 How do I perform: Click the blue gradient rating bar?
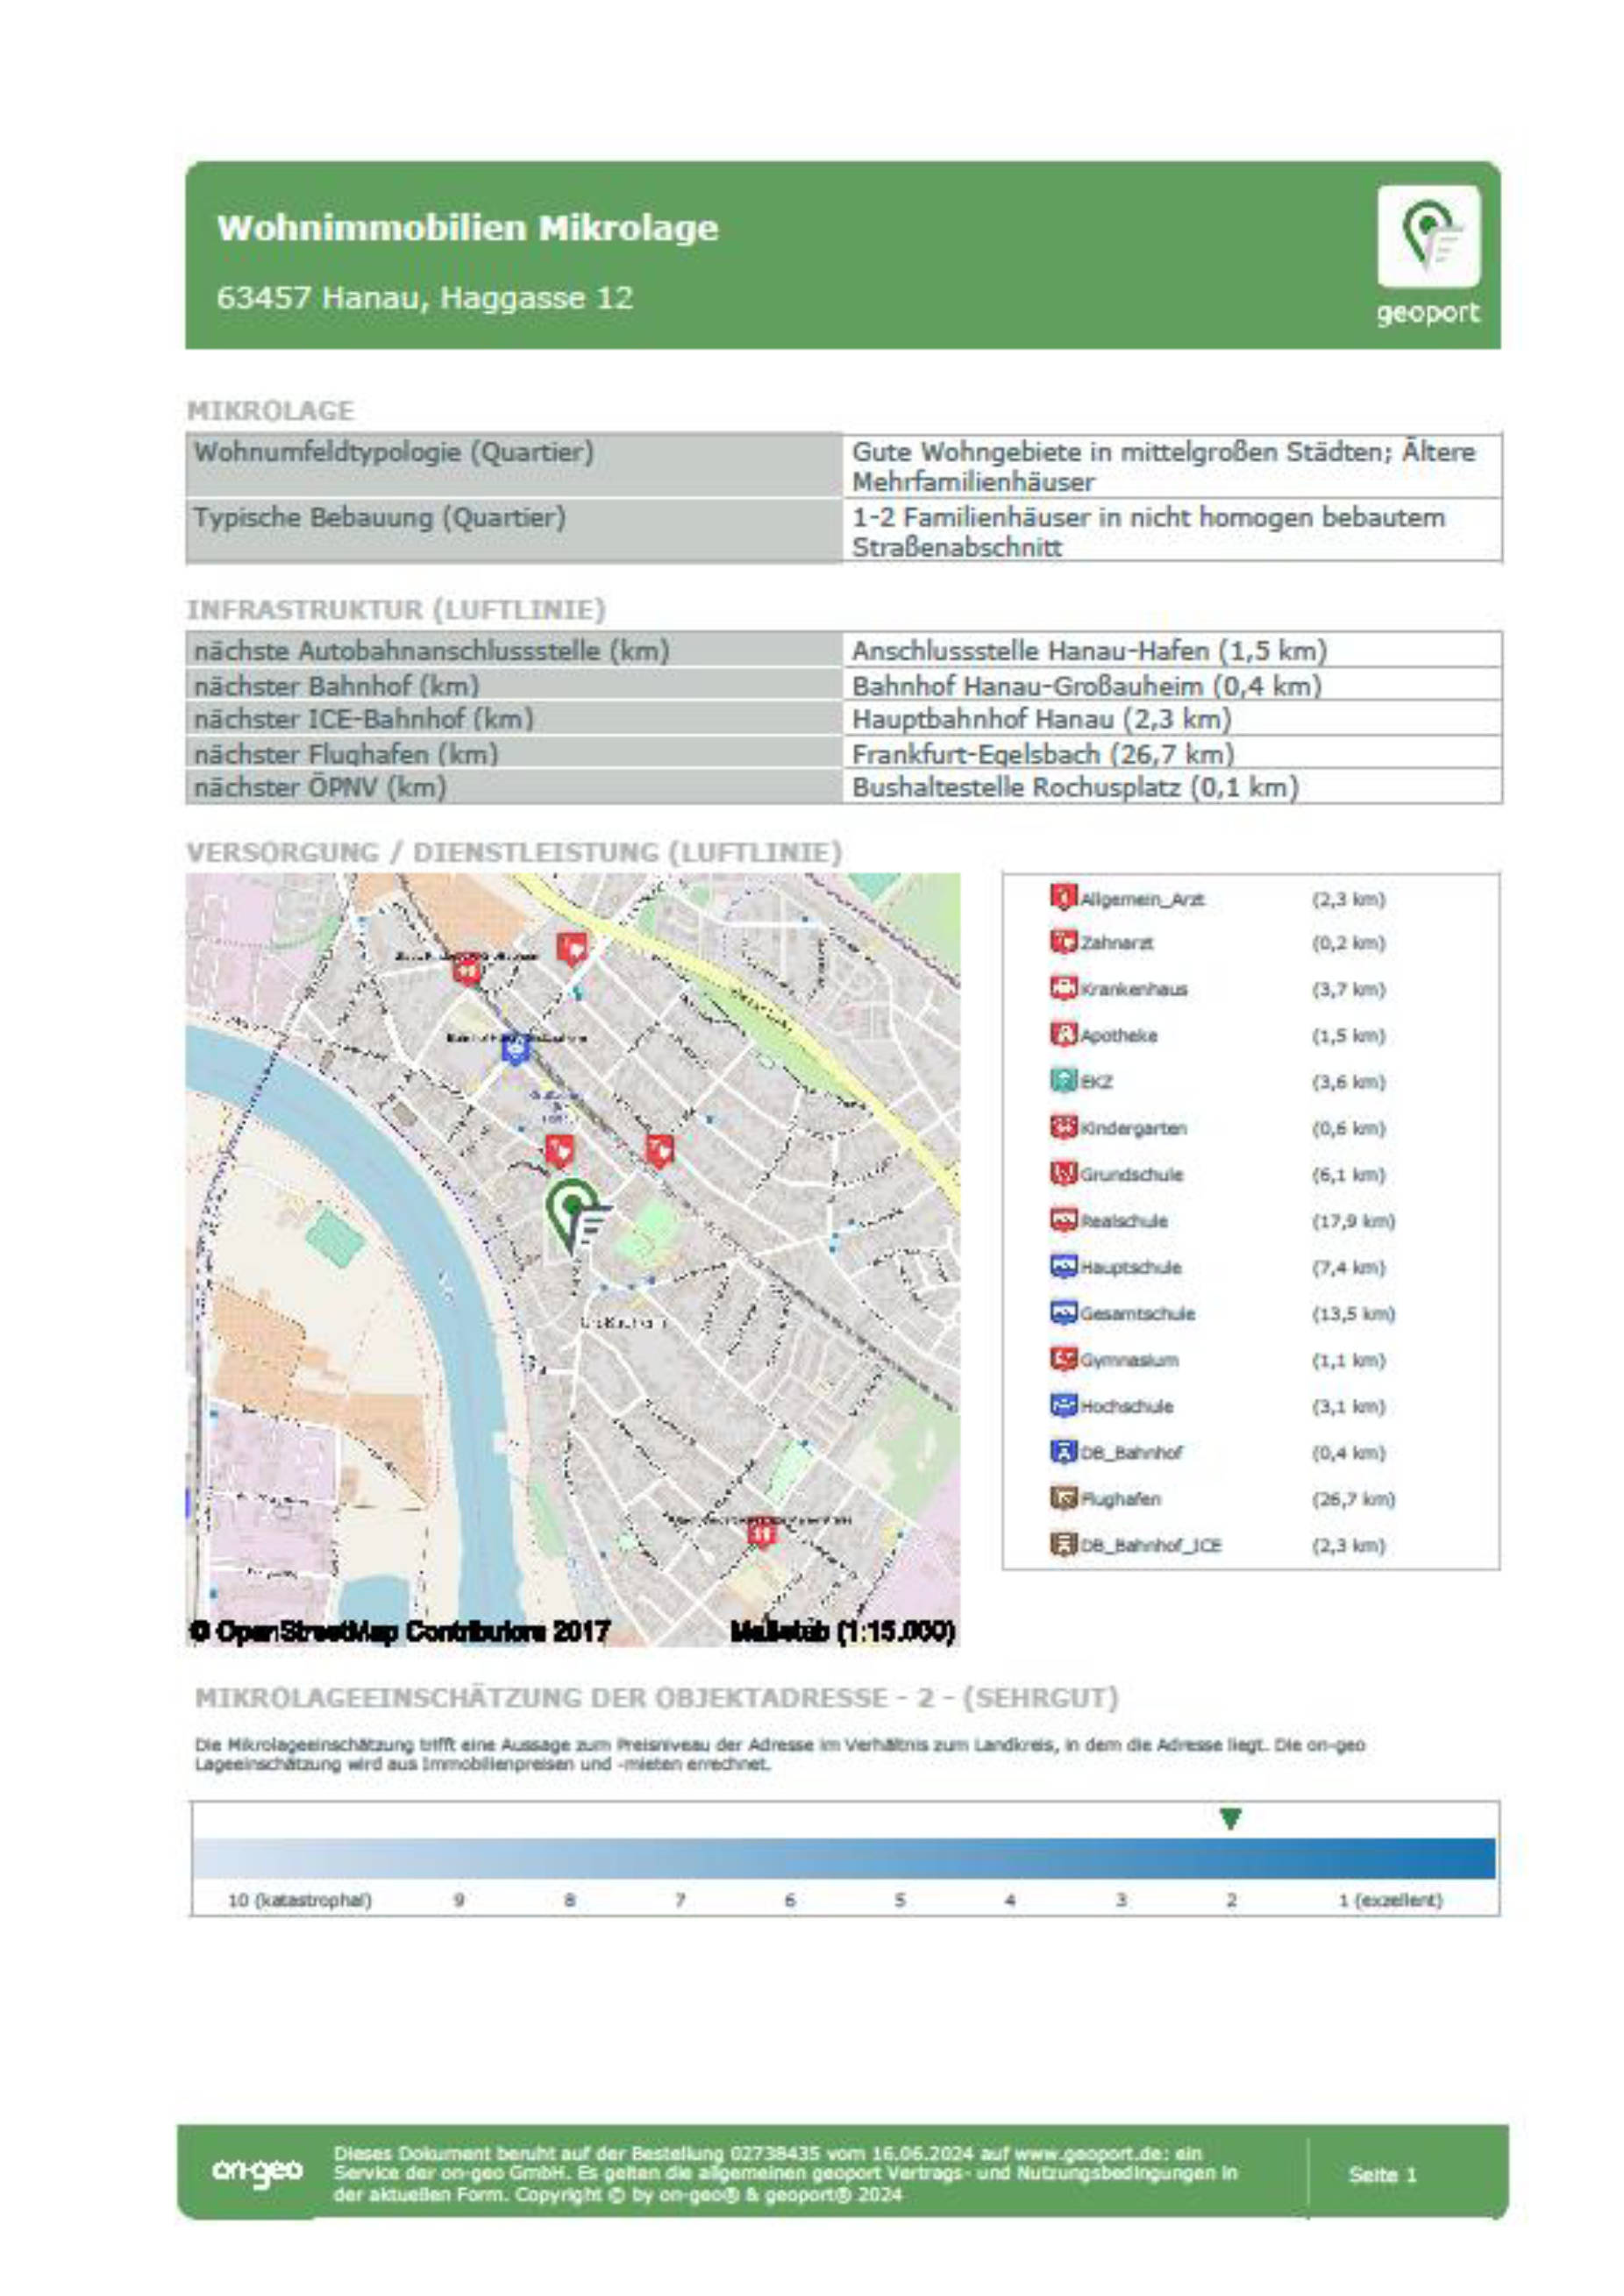point(844,1858)
